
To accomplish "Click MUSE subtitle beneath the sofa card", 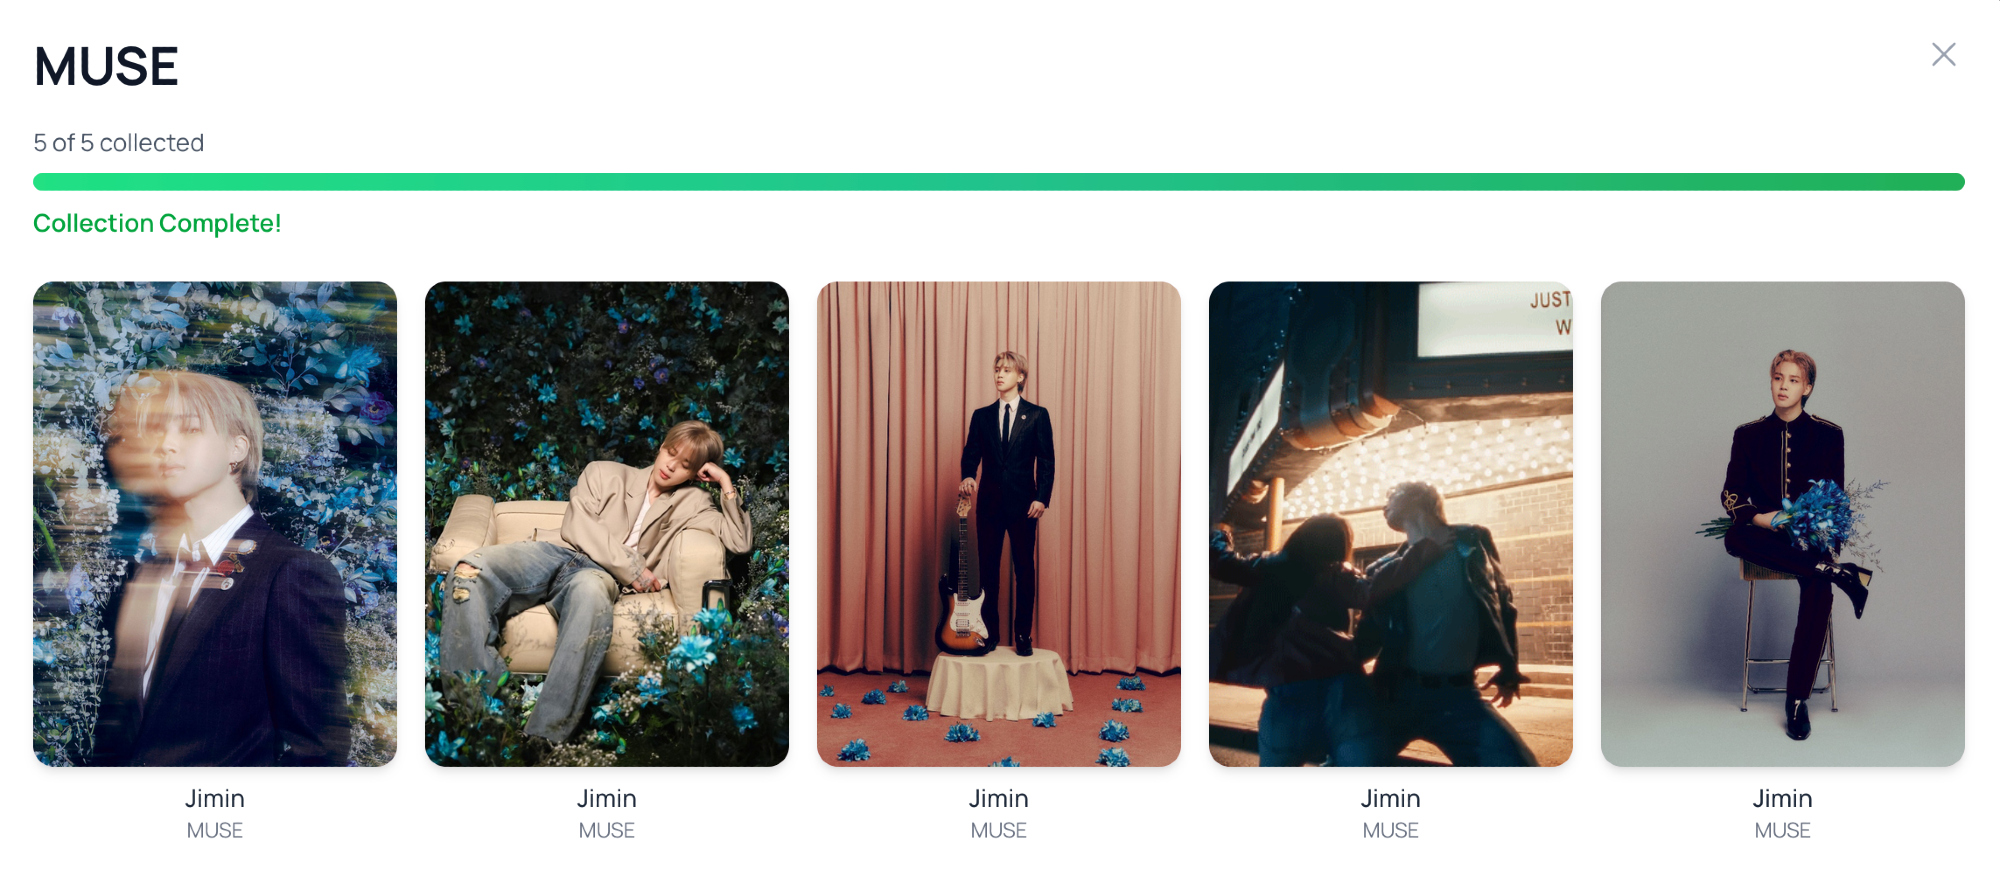I will [607, 830].
